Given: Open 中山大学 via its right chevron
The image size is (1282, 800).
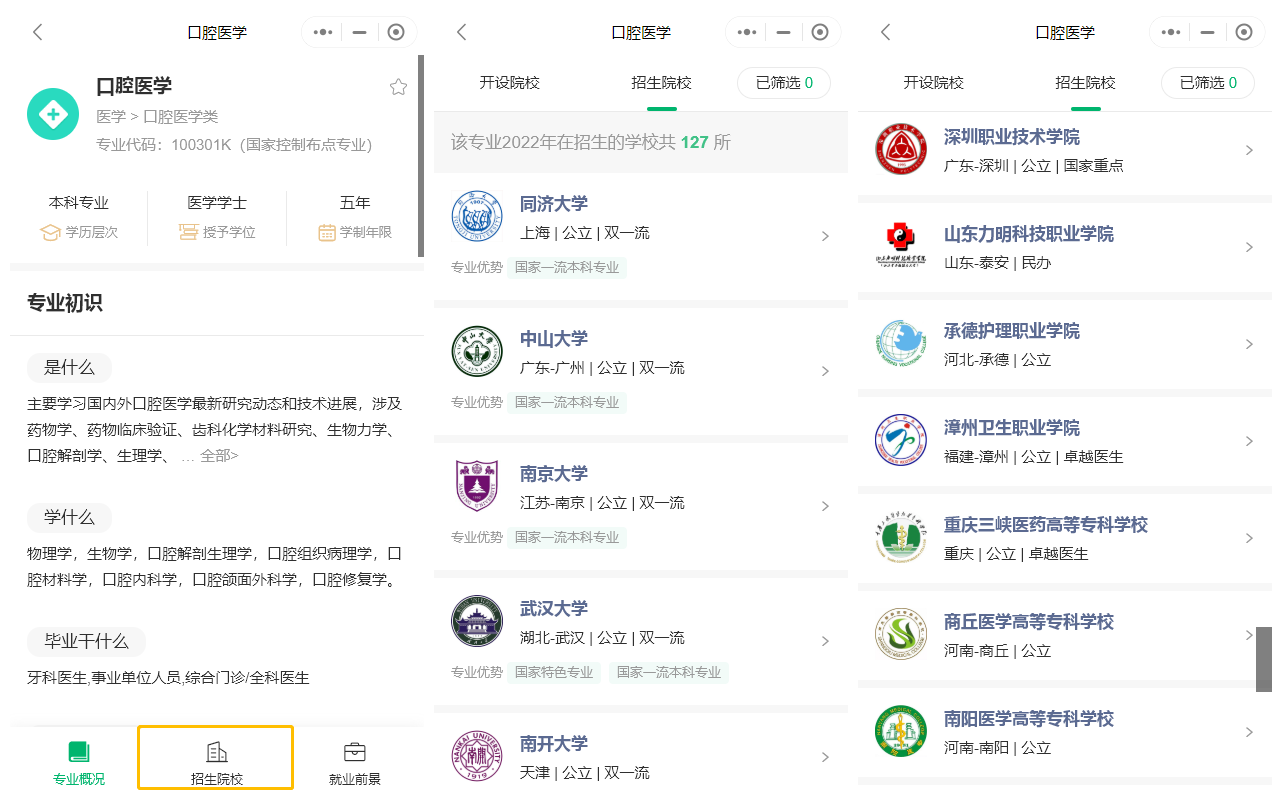Looking at the screenshot, I should (x=825, y=371).
